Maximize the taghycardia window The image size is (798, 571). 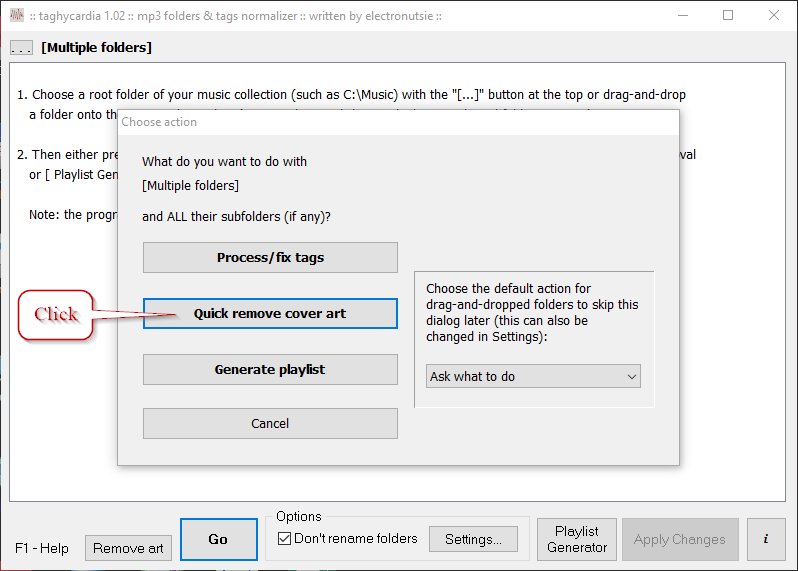point(728,16)
